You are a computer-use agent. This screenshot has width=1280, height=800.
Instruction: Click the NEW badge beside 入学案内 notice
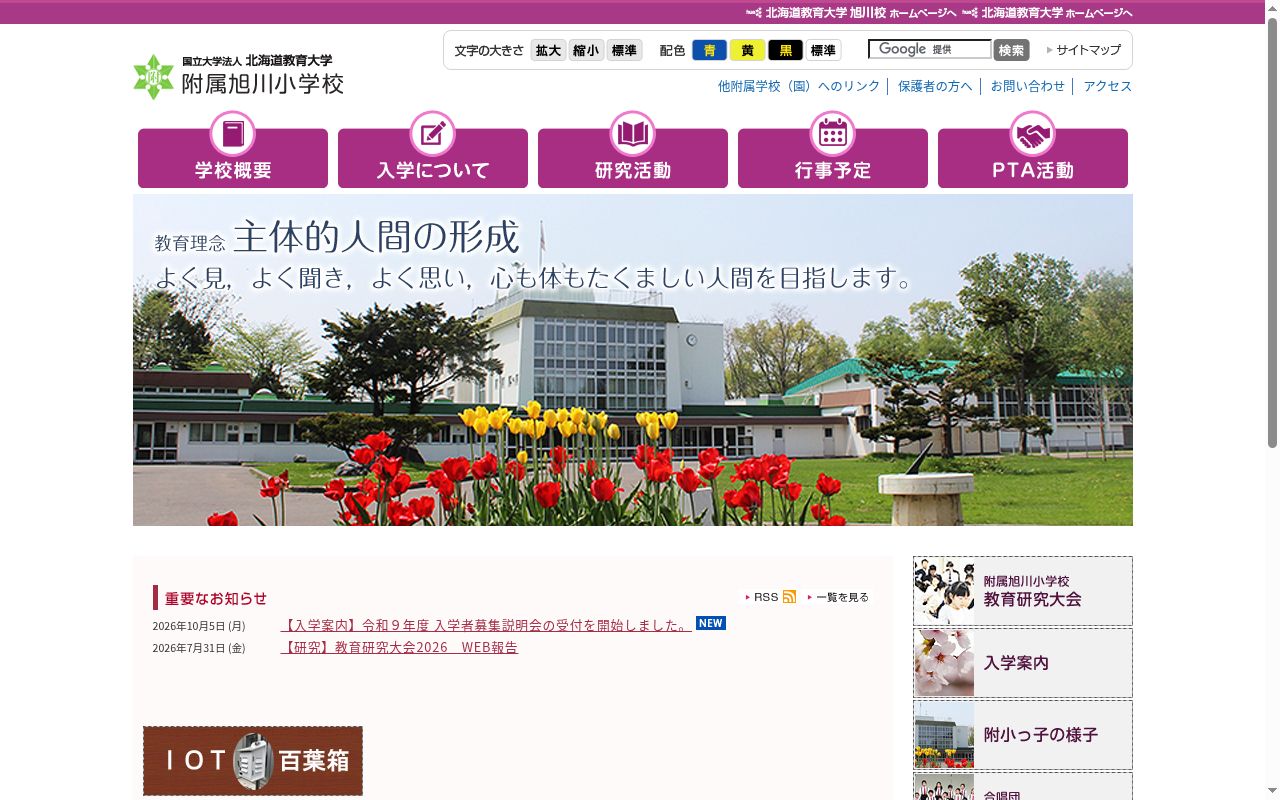[x=711, y=623]
